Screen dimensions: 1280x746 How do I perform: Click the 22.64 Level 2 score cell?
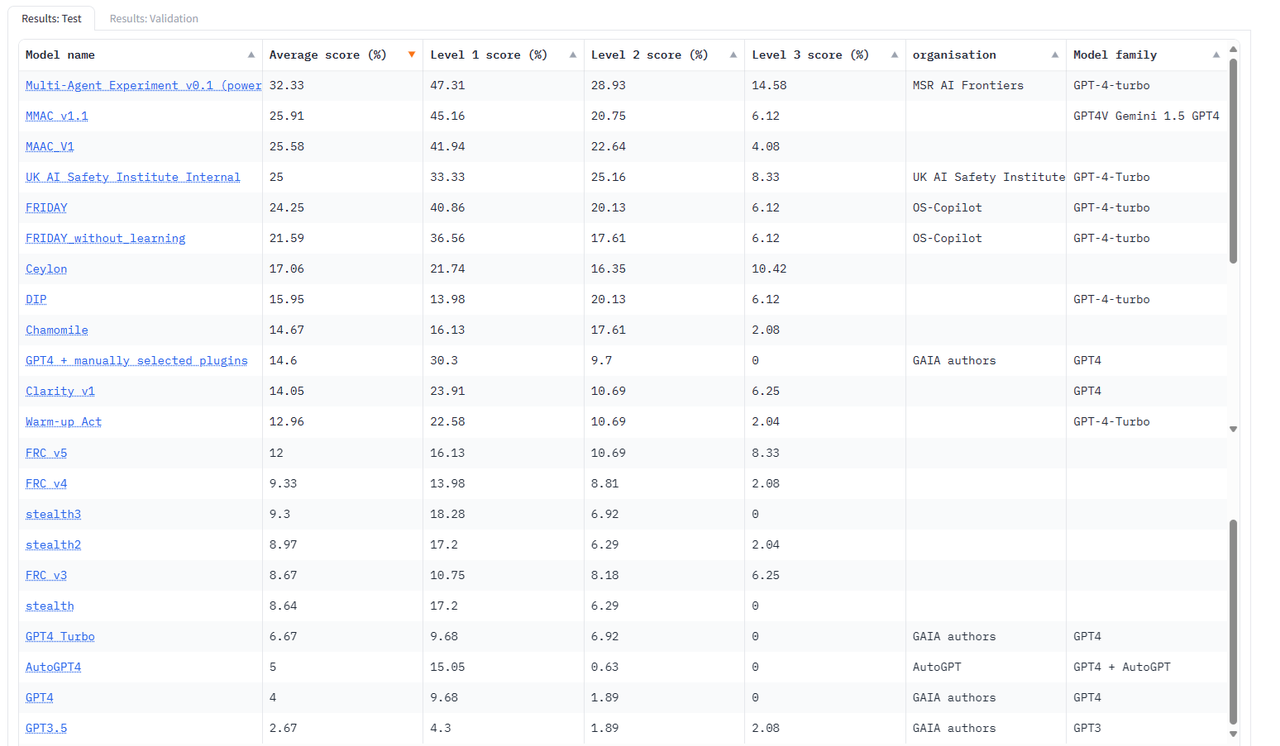[x=664, y=147]
